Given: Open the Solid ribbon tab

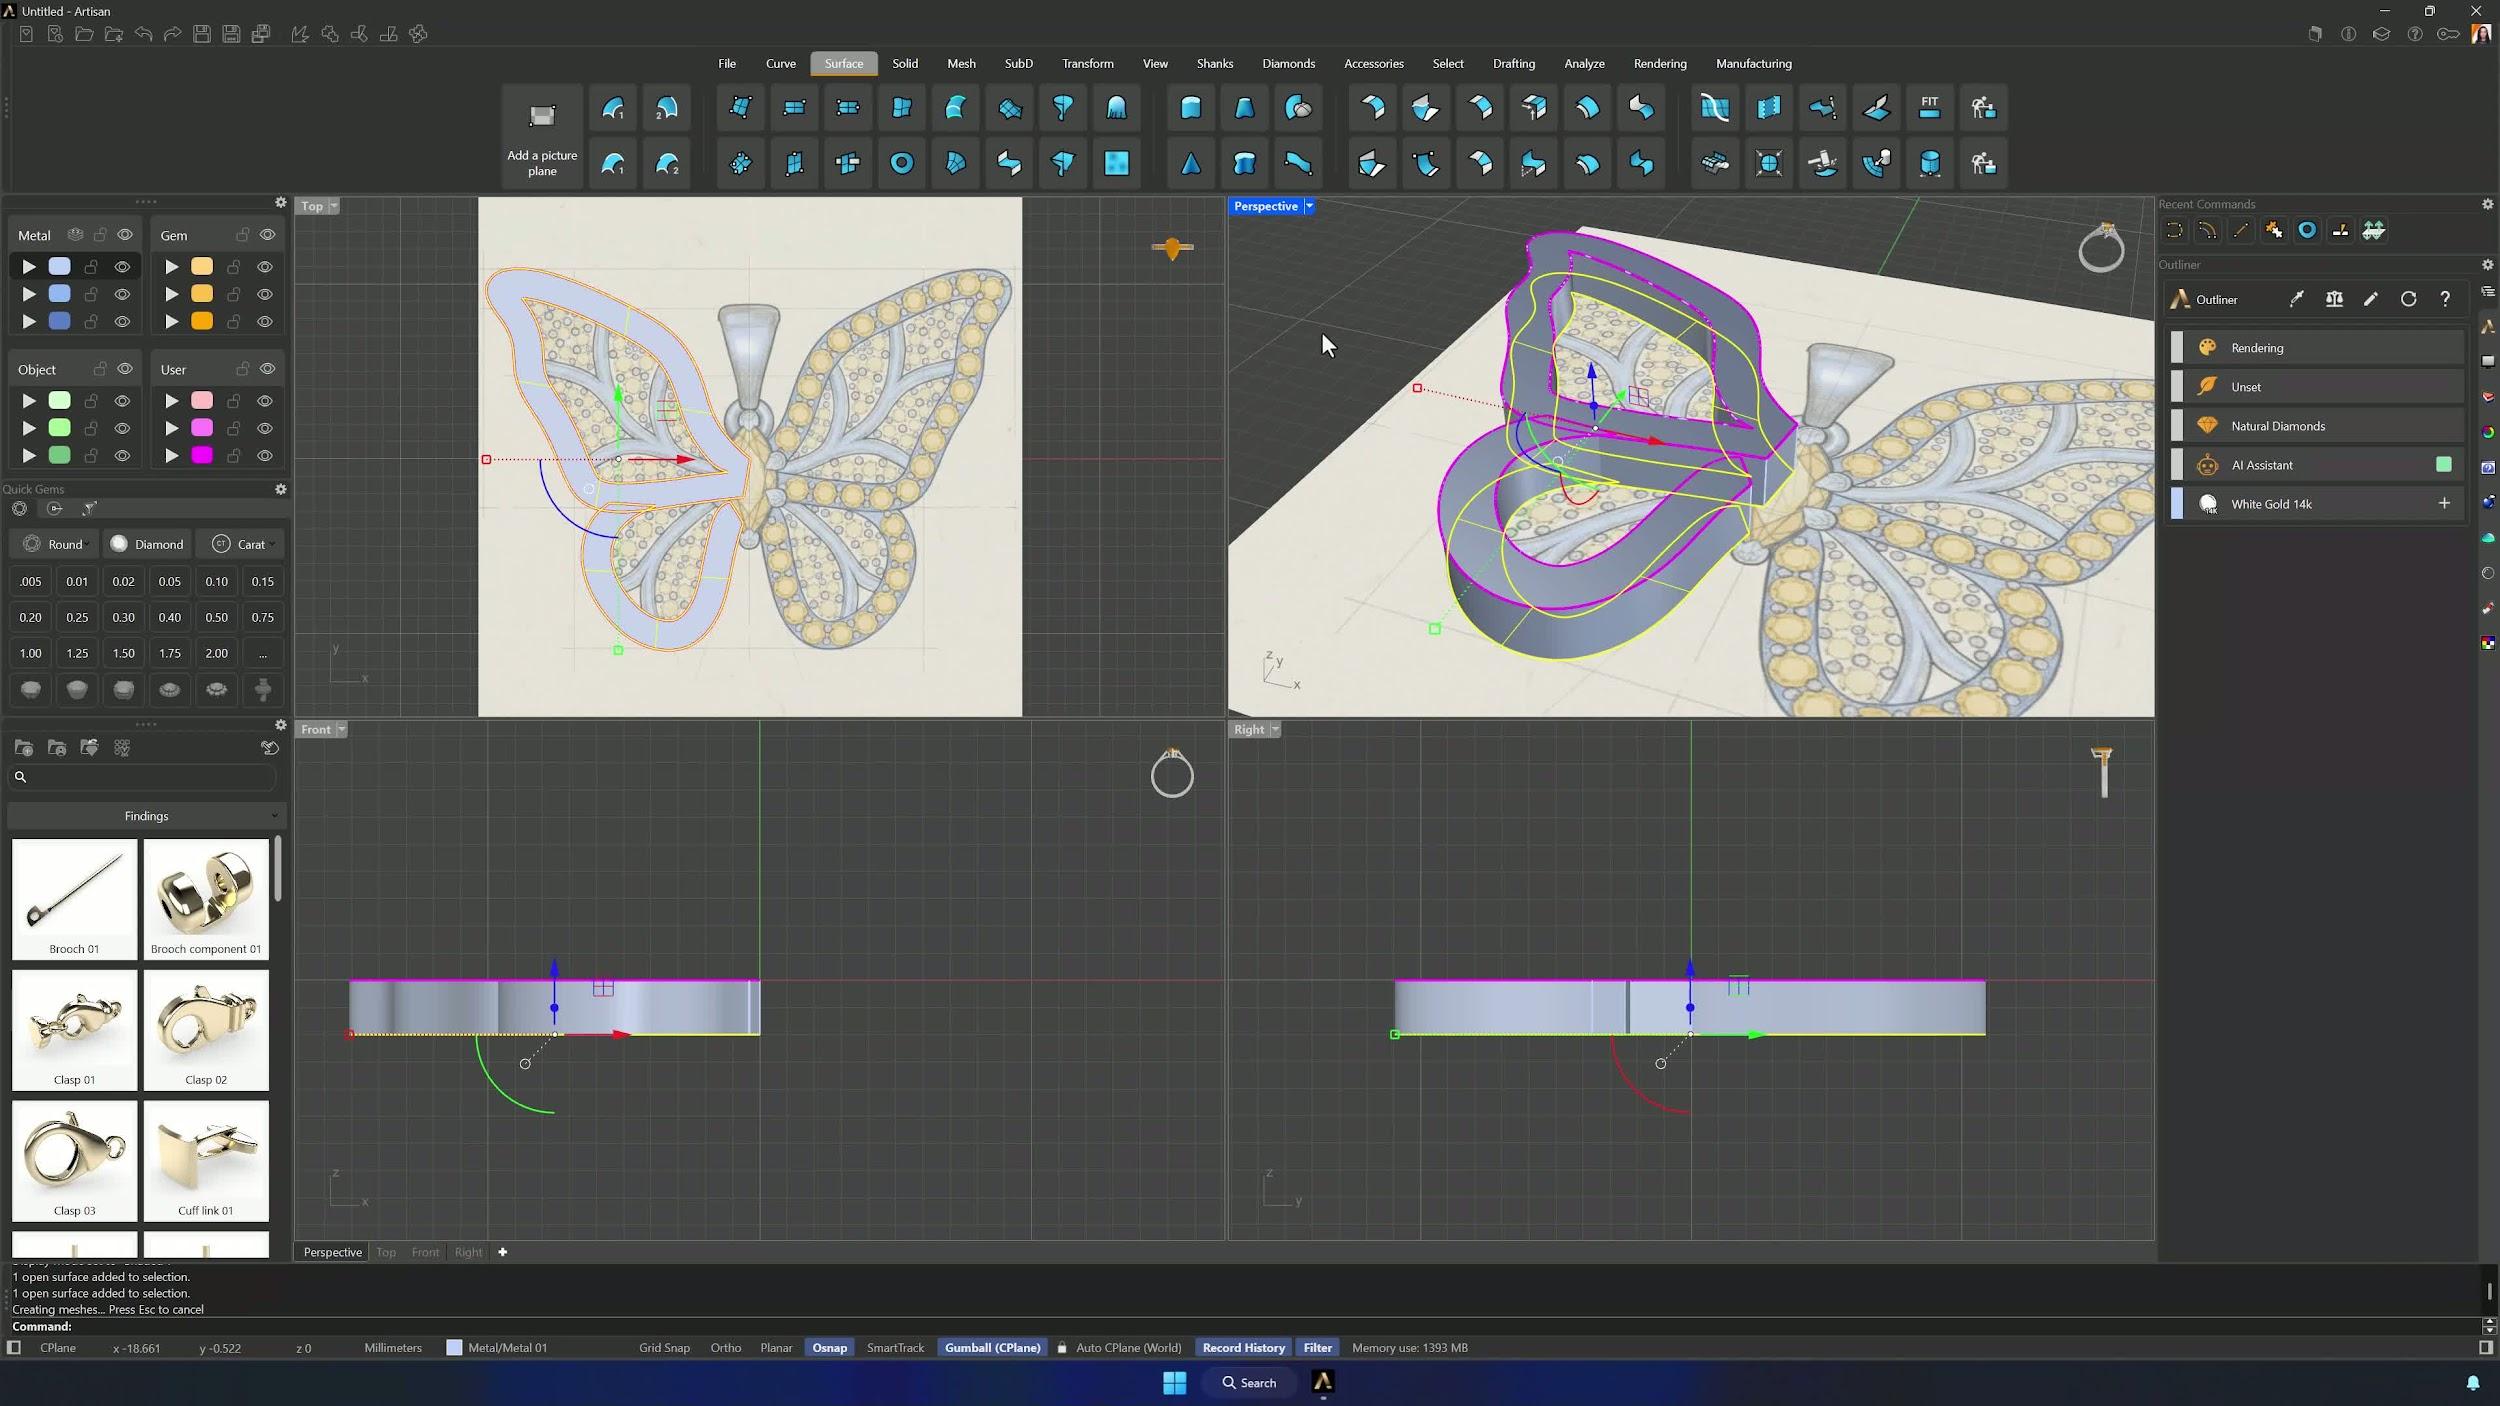Looking at the screenshot, I should tap(905, 63).
